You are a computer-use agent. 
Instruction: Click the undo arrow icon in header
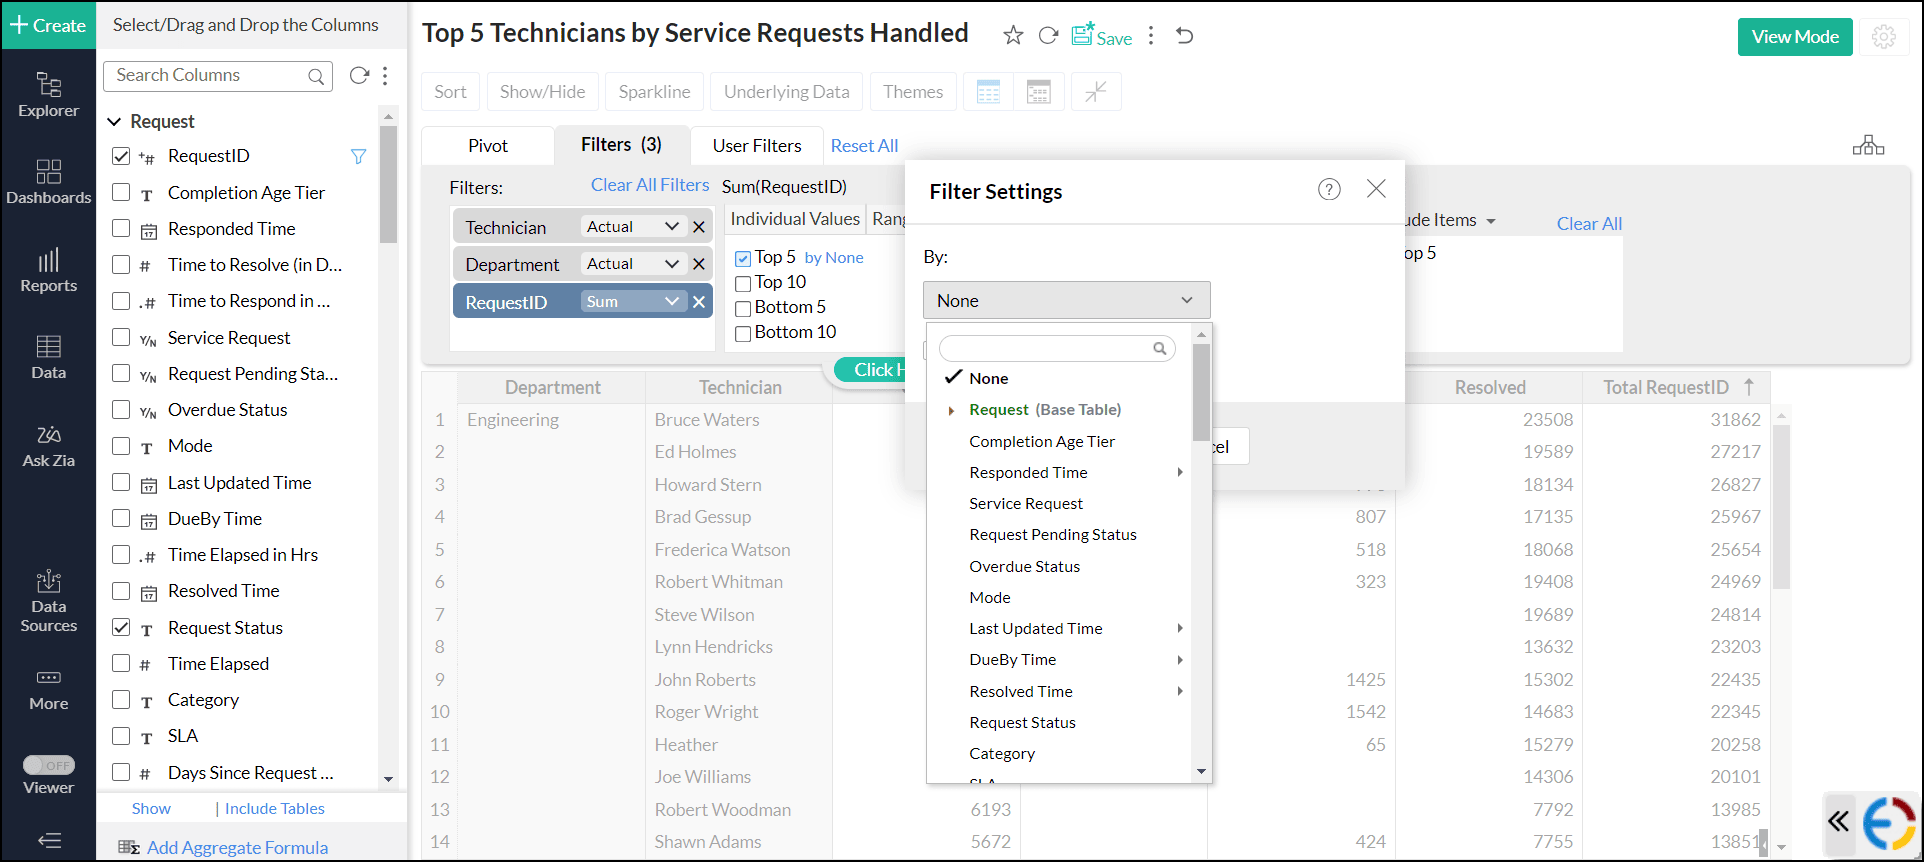[1185, 36]
